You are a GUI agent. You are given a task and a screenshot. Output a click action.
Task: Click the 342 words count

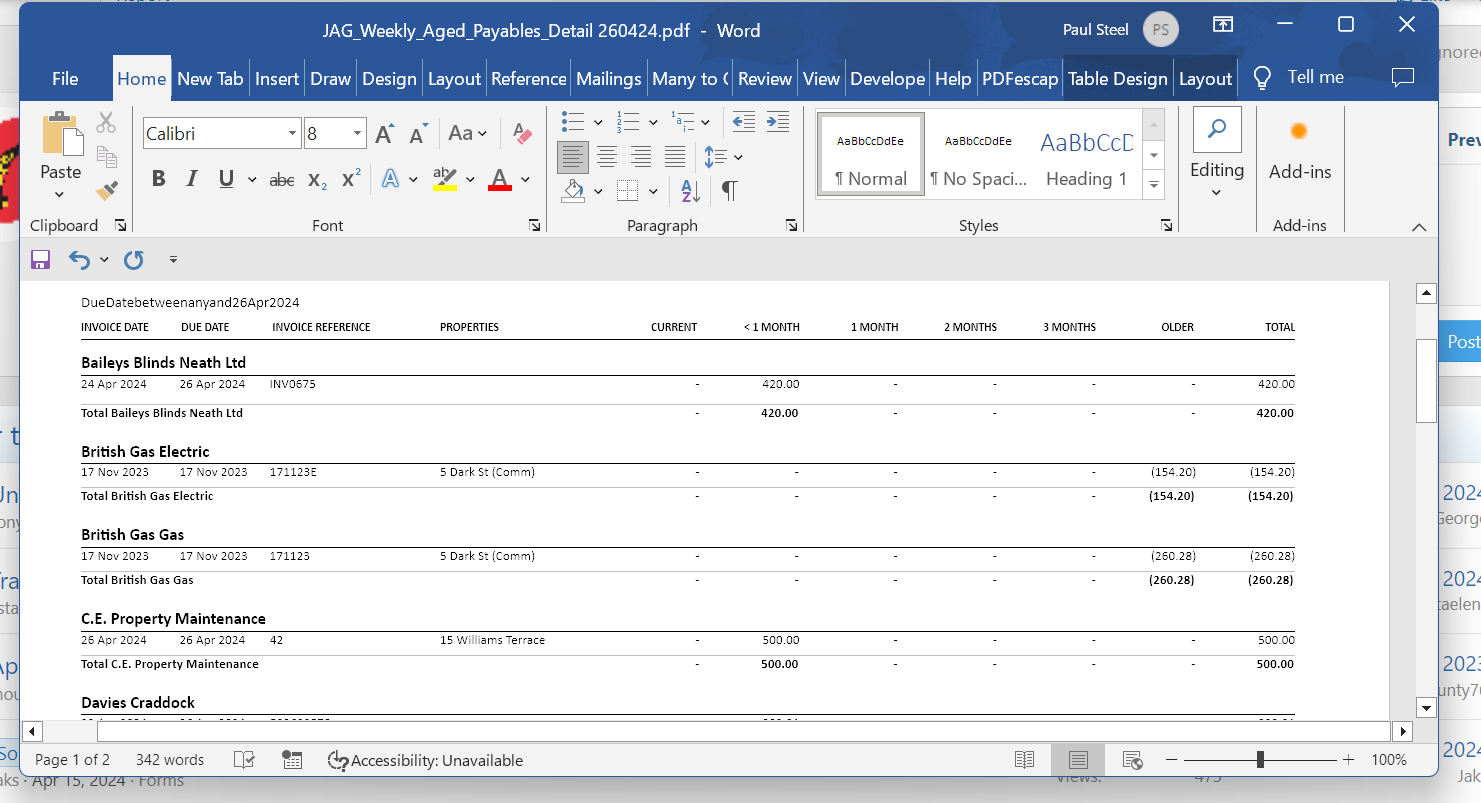(x=170, y=760)
